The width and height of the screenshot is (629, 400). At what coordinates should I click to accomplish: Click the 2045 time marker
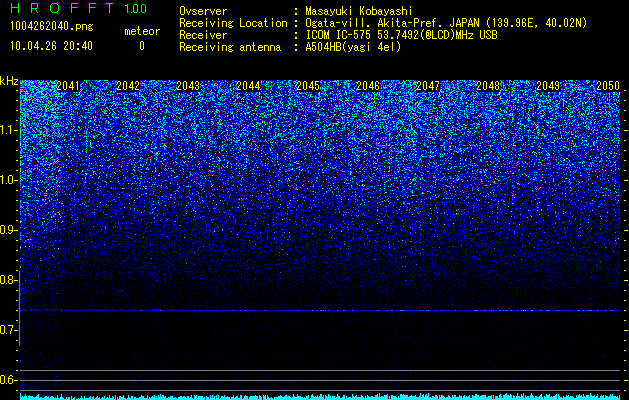coord(308,86)
